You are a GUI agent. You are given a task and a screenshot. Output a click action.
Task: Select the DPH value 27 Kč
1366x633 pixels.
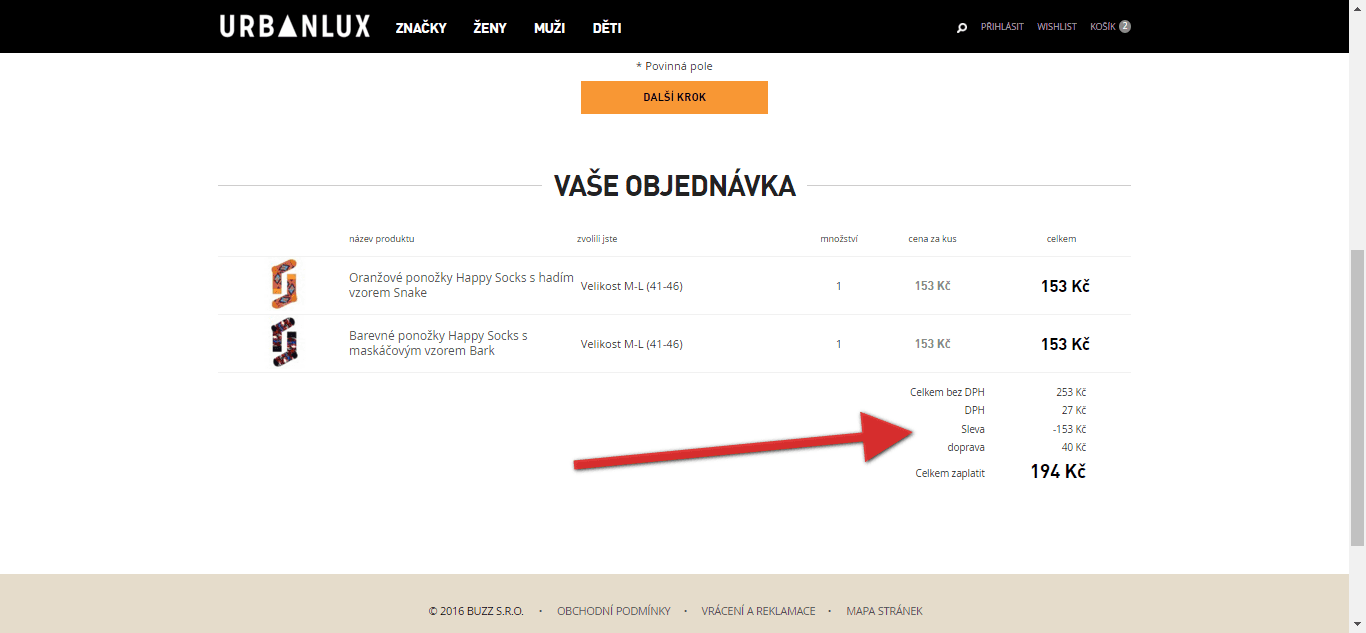(1074, 410)
